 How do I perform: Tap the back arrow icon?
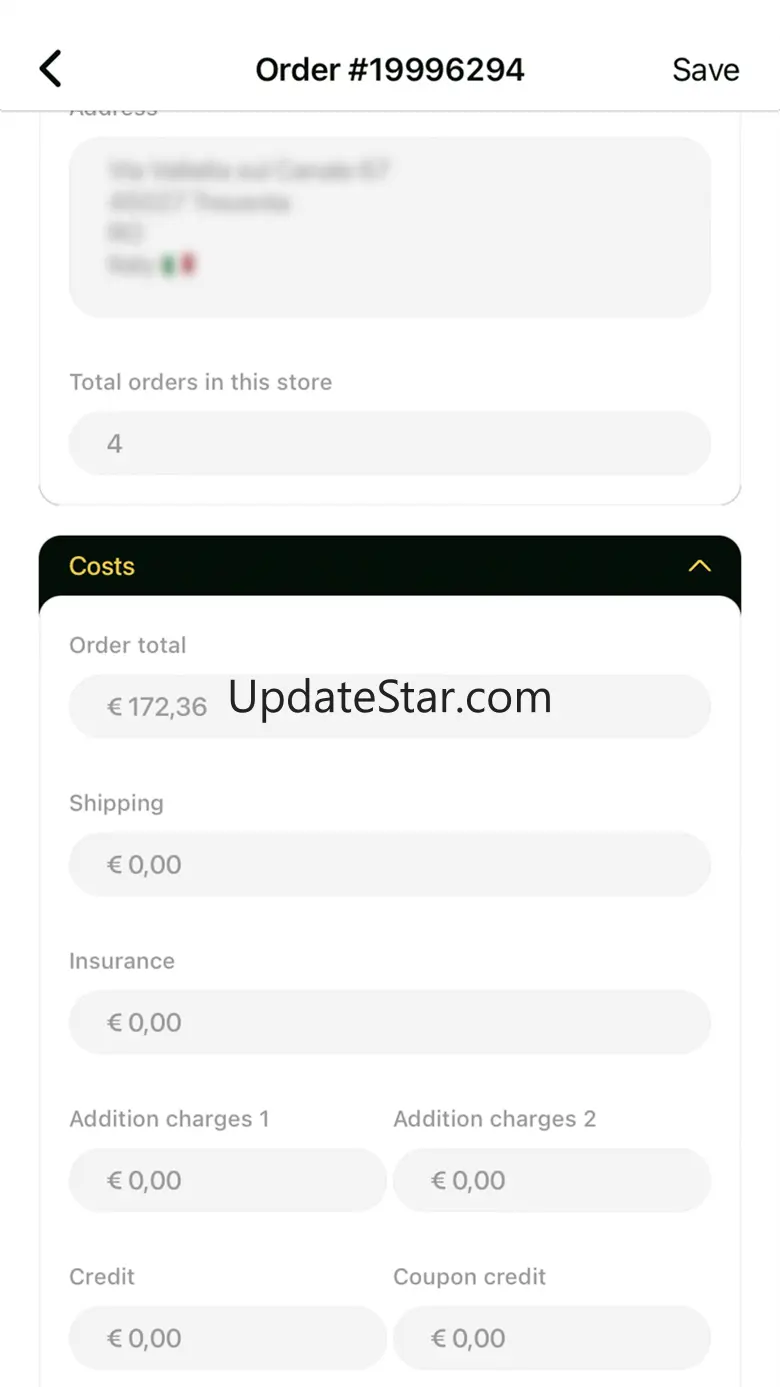(x=50, y=69)
